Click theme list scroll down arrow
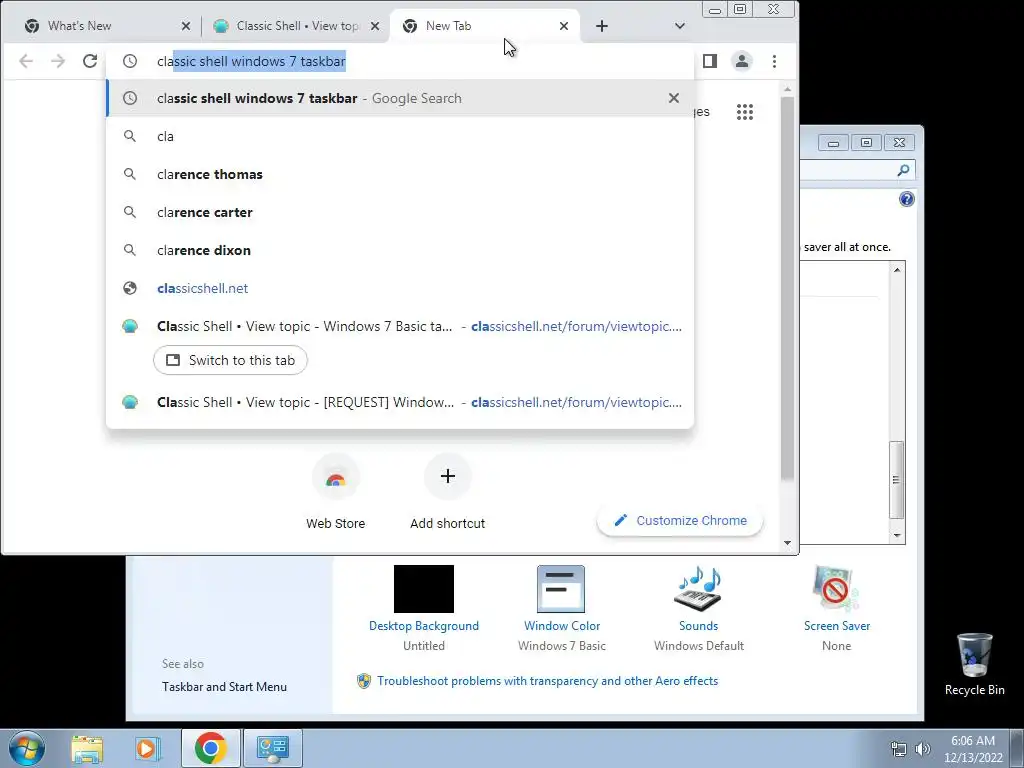1024x768 pixels. [897, 536]
